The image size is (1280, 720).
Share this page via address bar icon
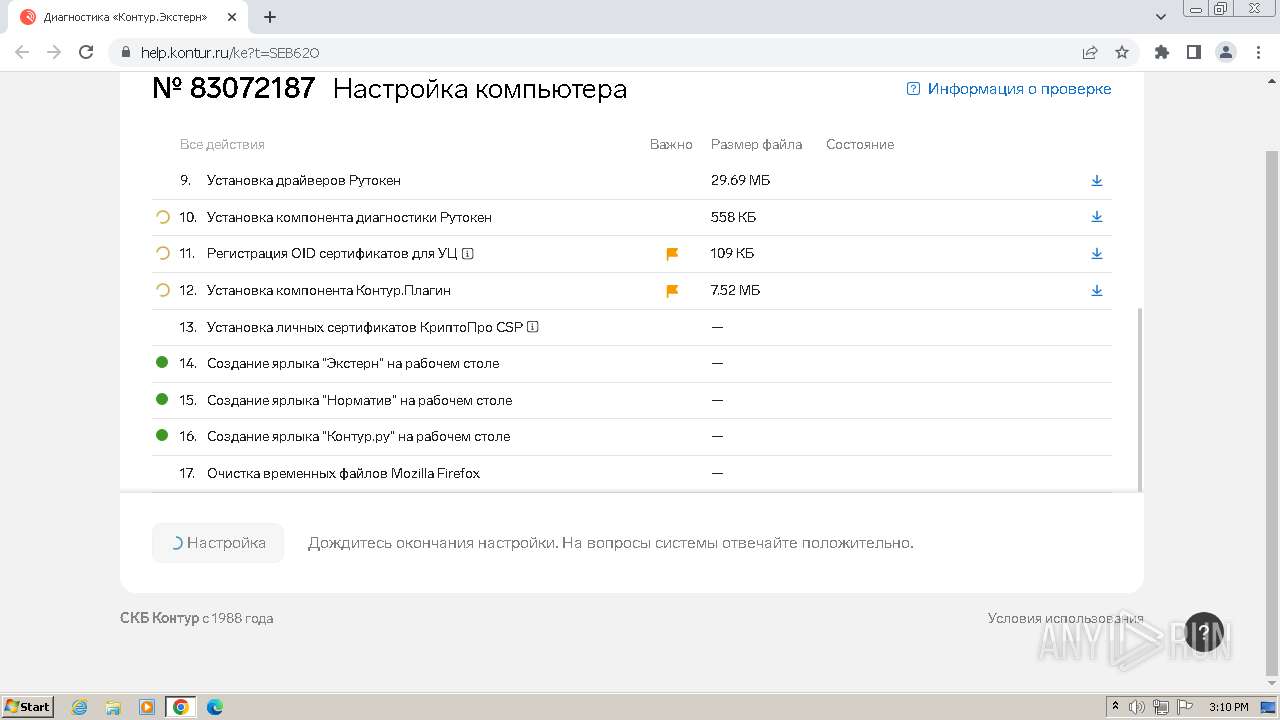tap(1090, 52)
